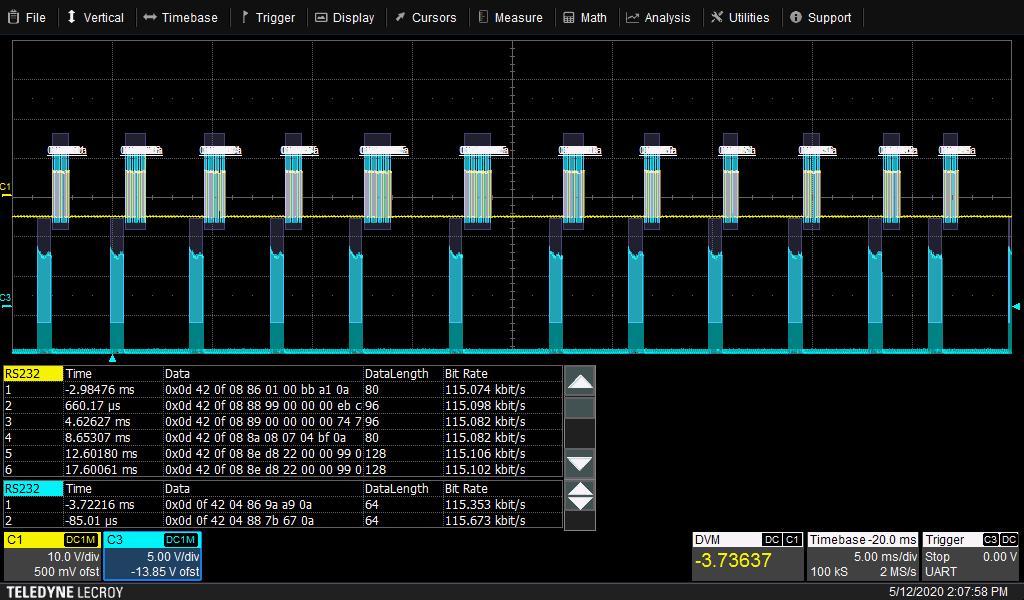Open the Display menu
The width and height of the screenshot is (1024, 600).
click(345, 17)
